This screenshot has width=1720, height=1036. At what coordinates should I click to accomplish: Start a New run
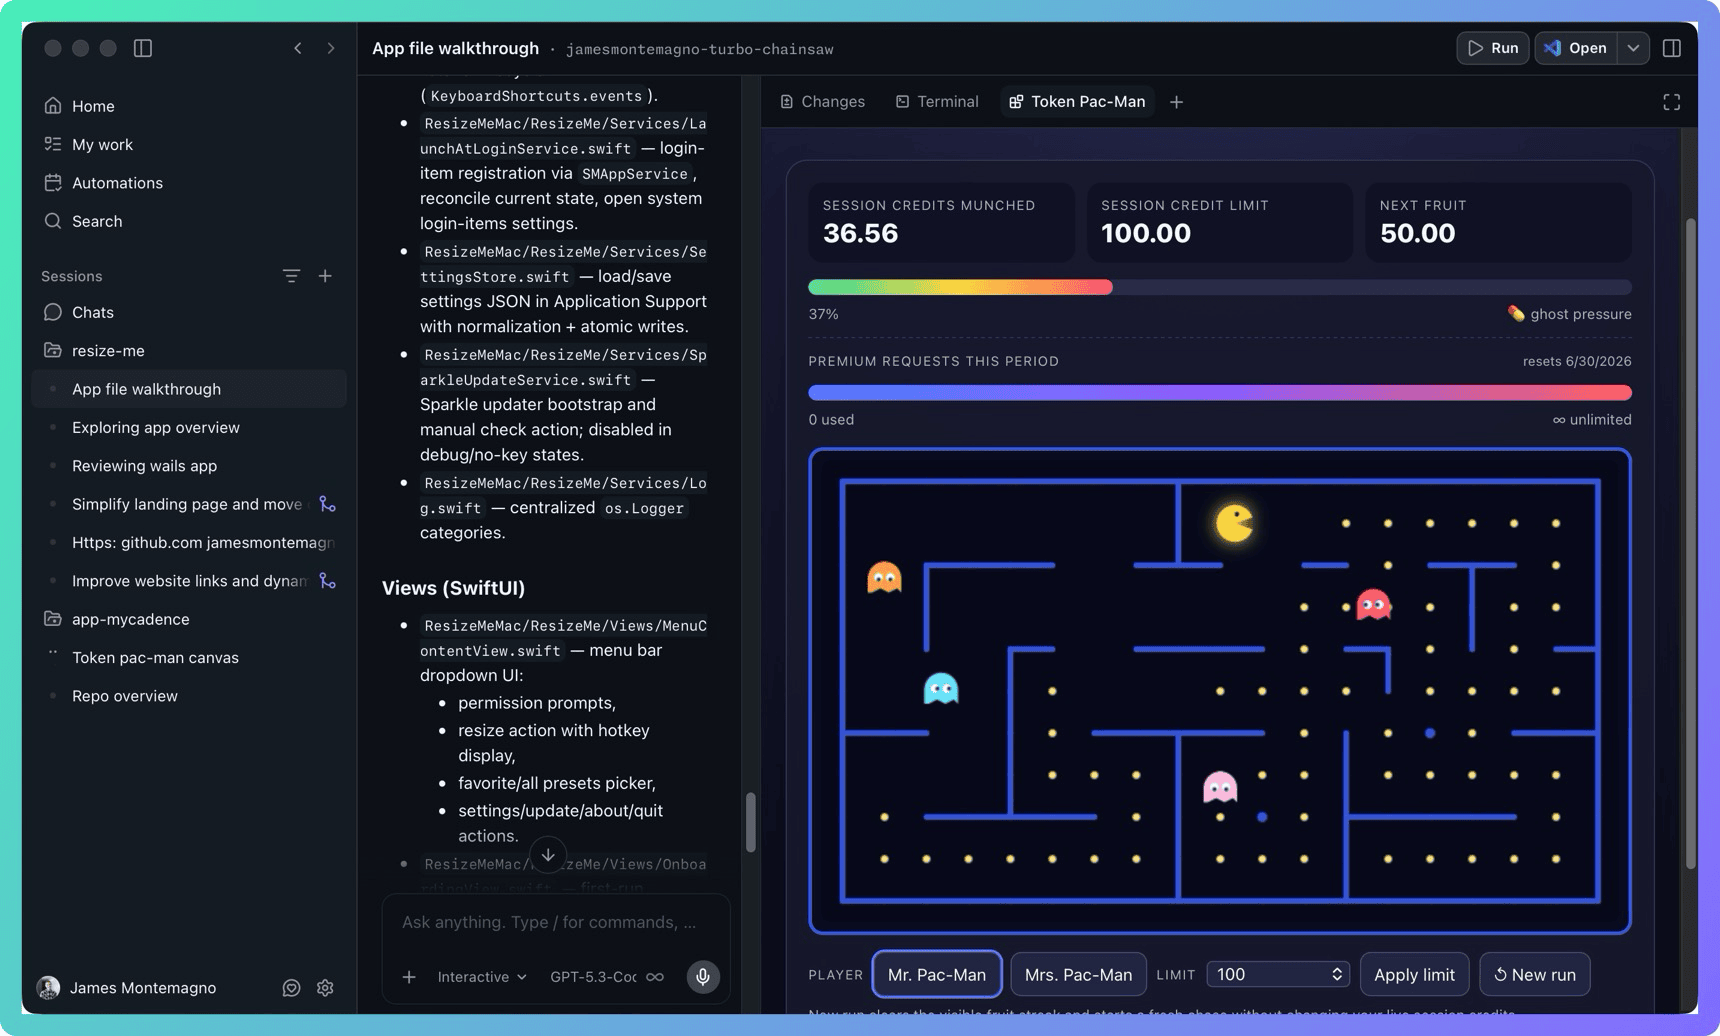1535,975
